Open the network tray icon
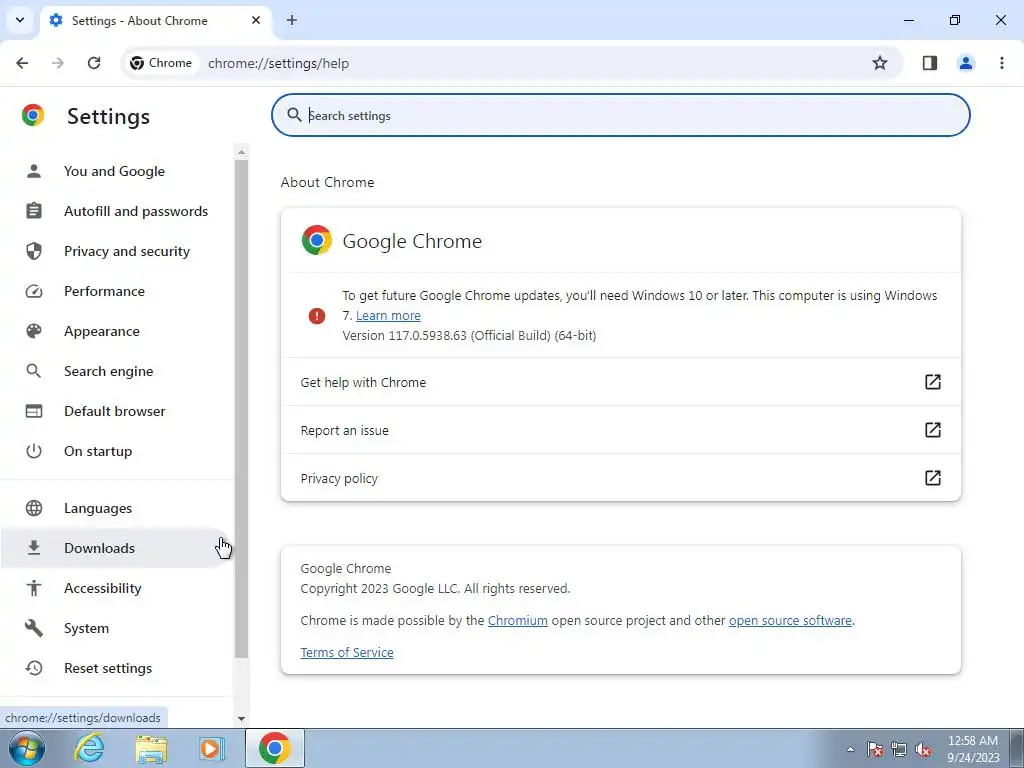 tap(899, 749)
